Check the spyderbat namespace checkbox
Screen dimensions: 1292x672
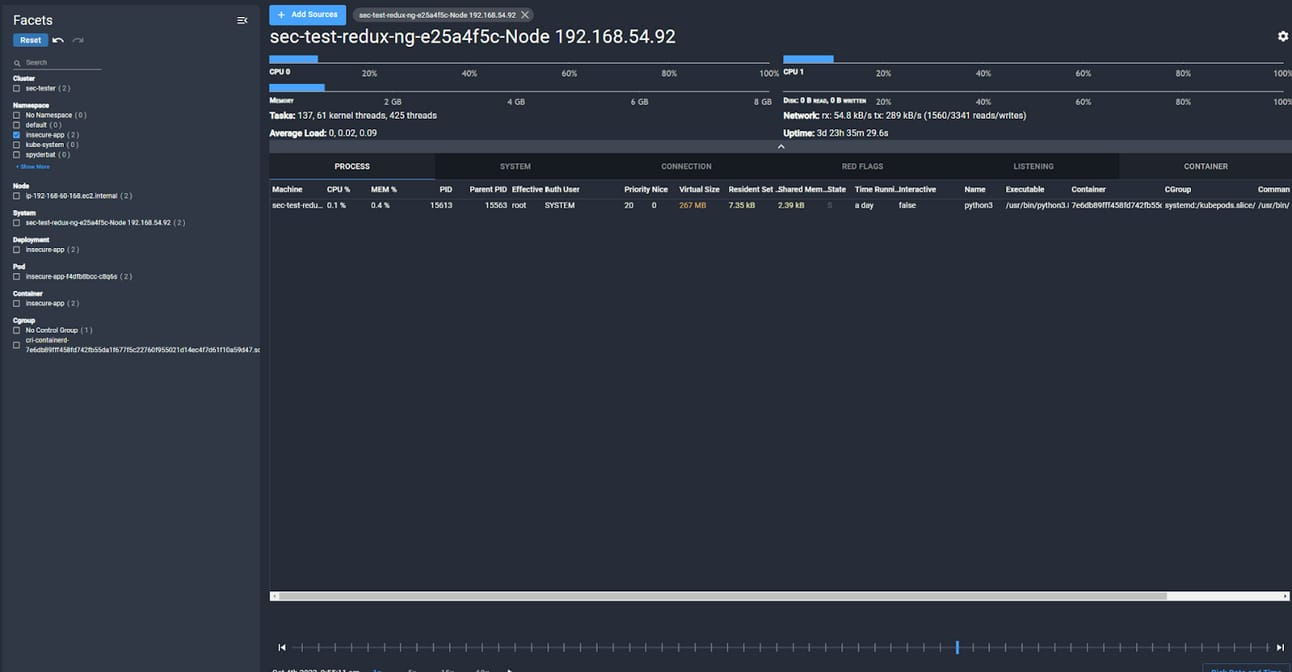(x=17, y=155)
